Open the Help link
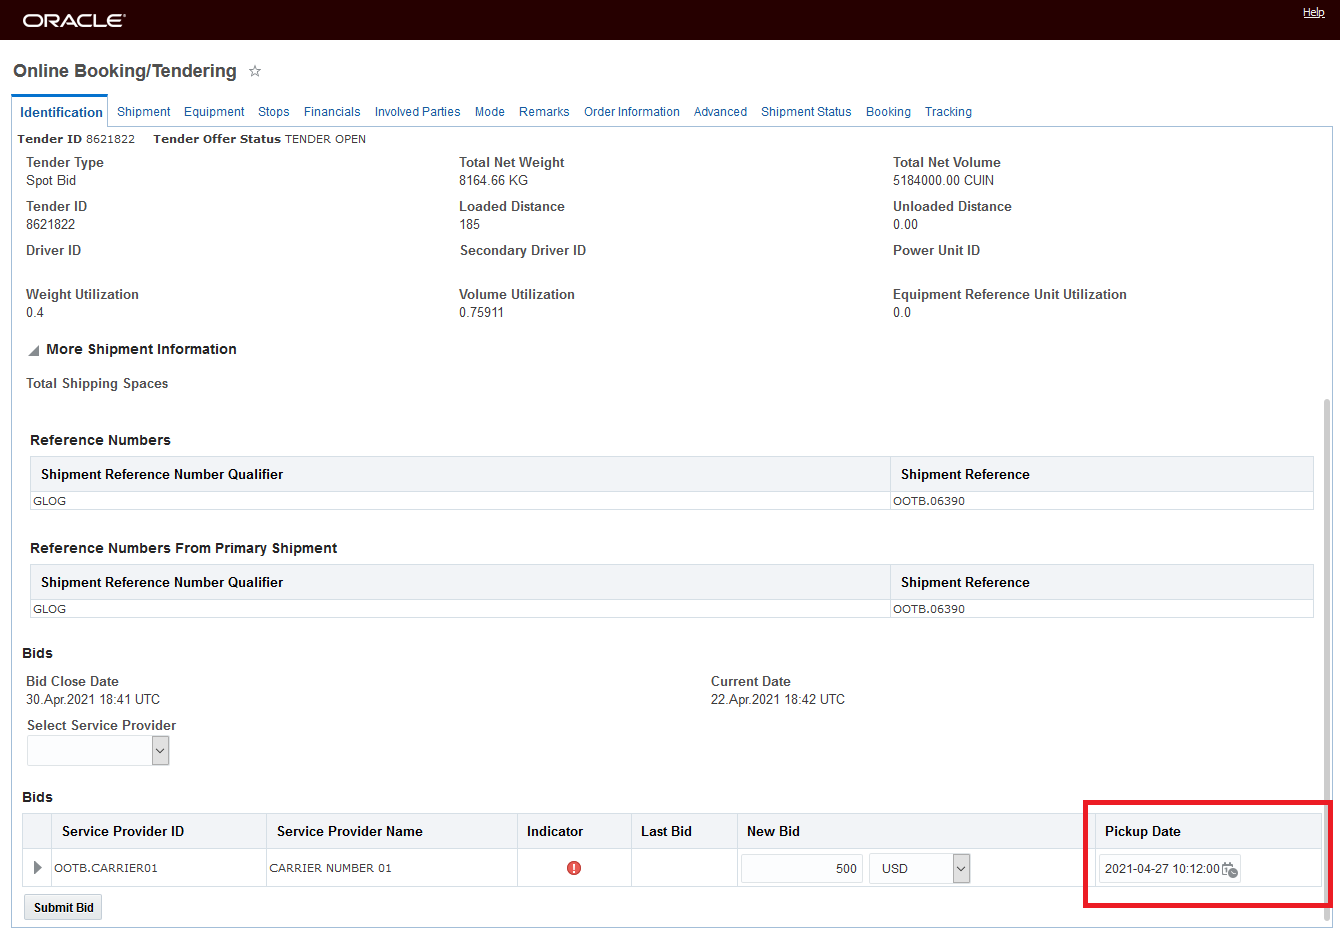The height and width of the screenshot is (945, 1340). point(1314,12)
